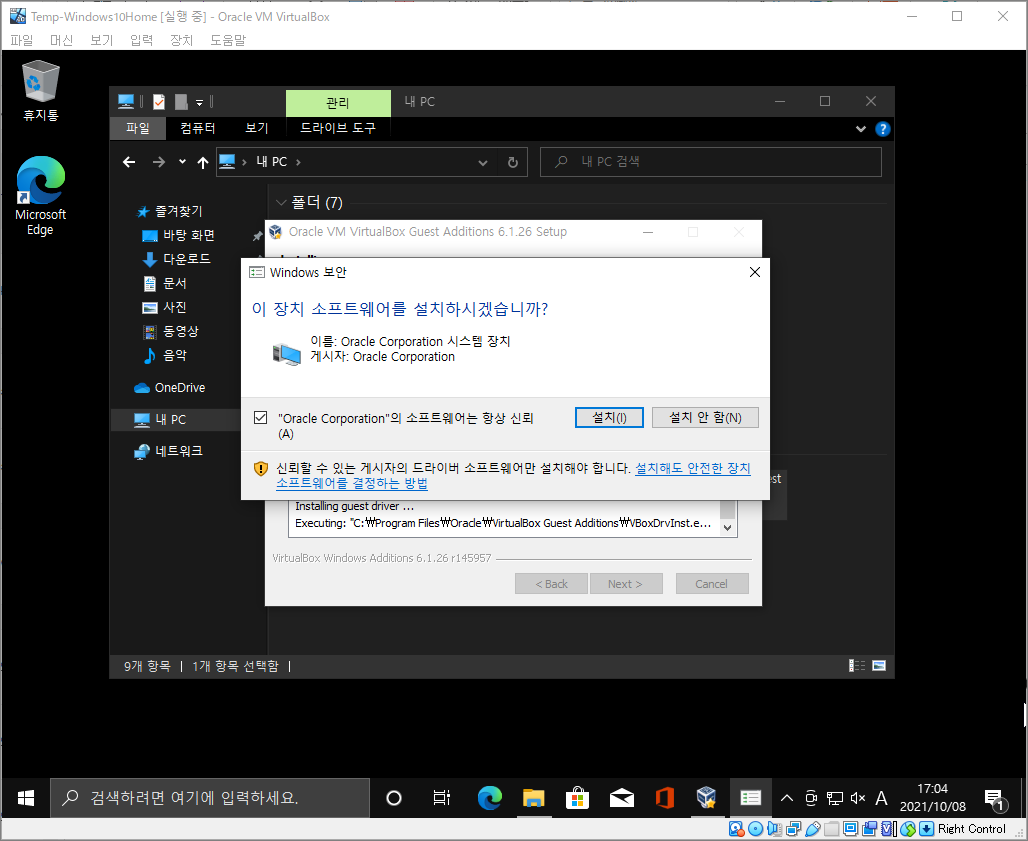
Task: Select the Windows Security dialog taskbar icon
Action: click(750, 798)
